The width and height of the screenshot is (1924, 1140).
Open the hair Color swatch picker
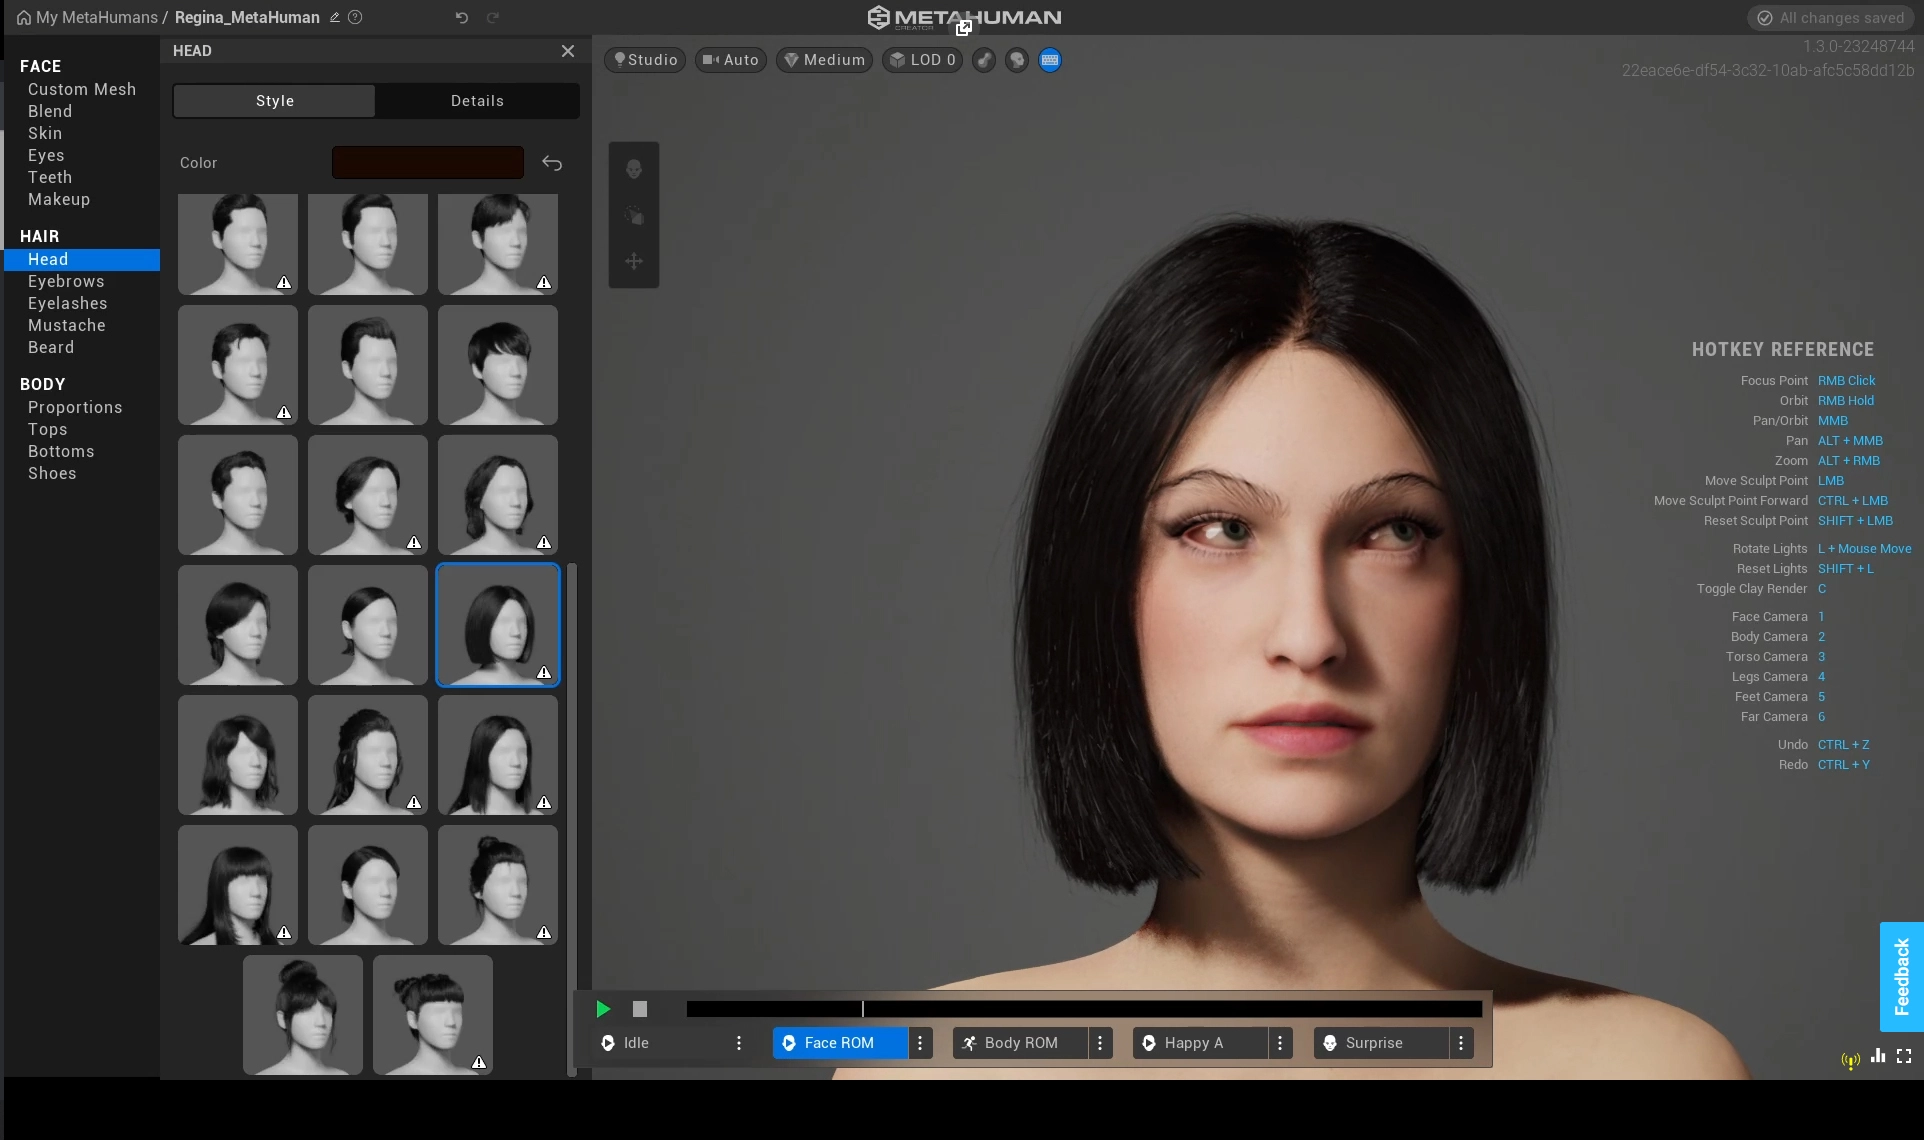pos(428,163)
